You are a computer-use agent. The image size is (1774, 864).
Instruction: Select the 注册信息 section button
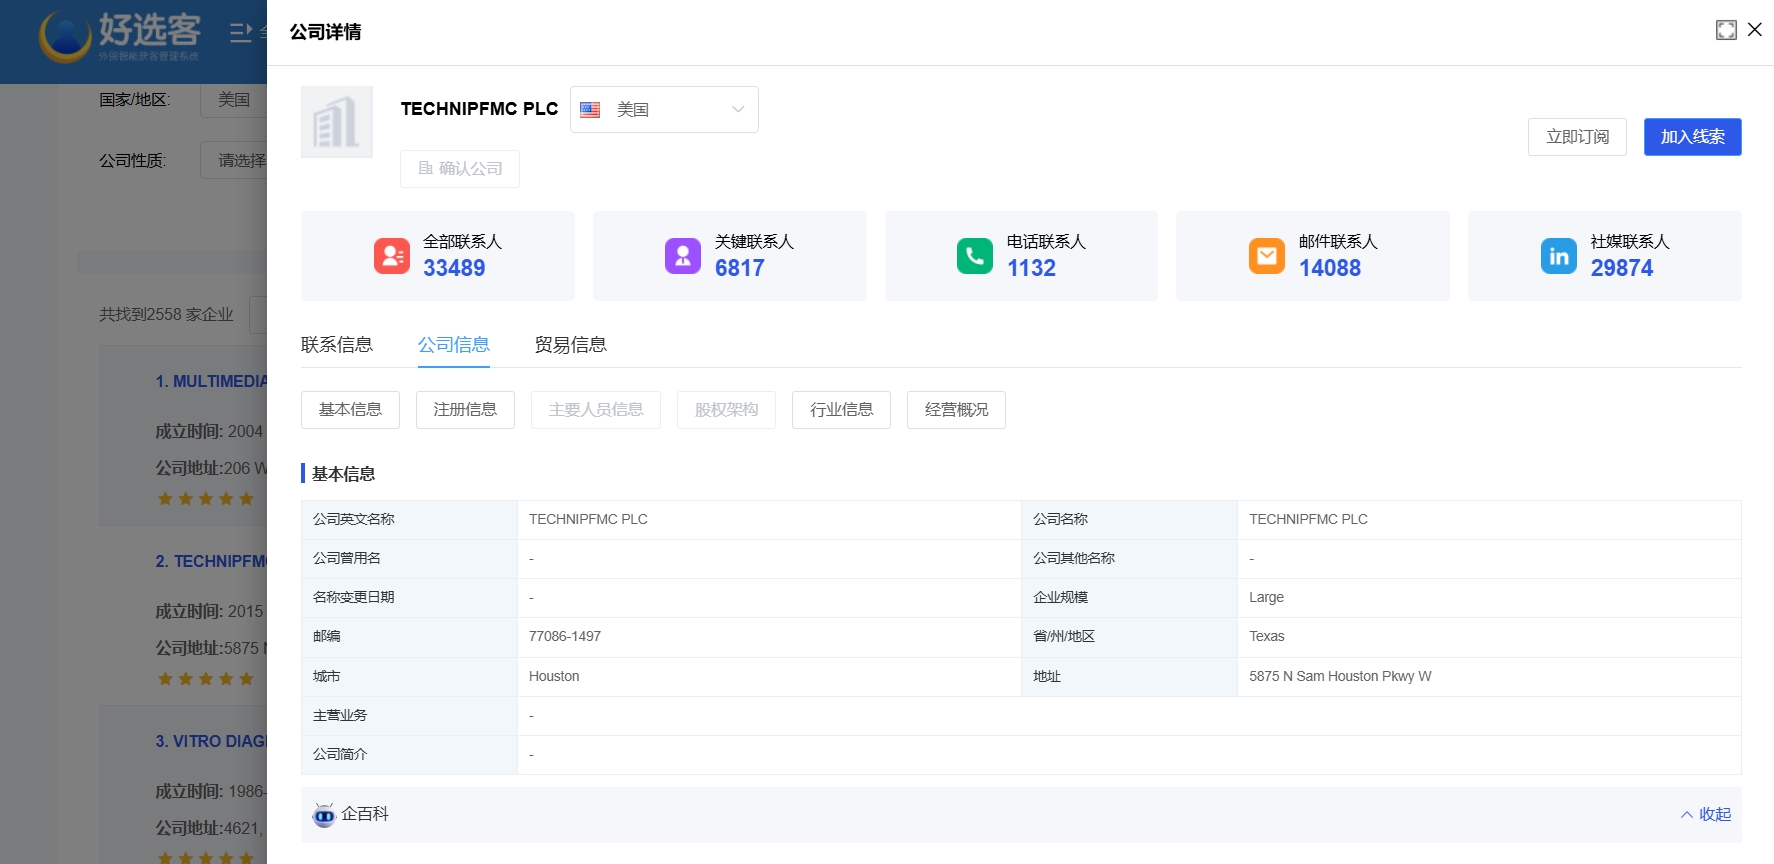[x=465, y=410]
